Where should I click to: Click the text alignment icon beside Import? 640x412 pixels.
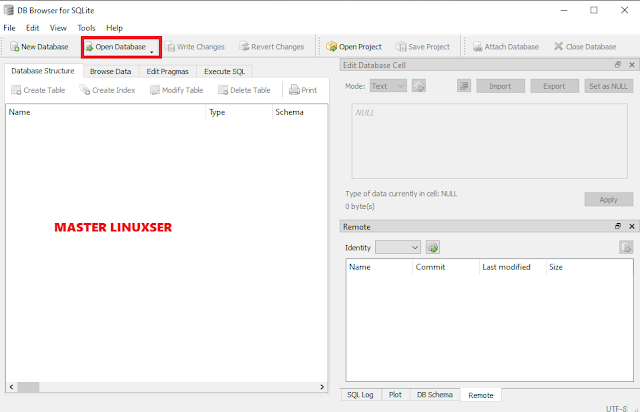coord(464,86)
